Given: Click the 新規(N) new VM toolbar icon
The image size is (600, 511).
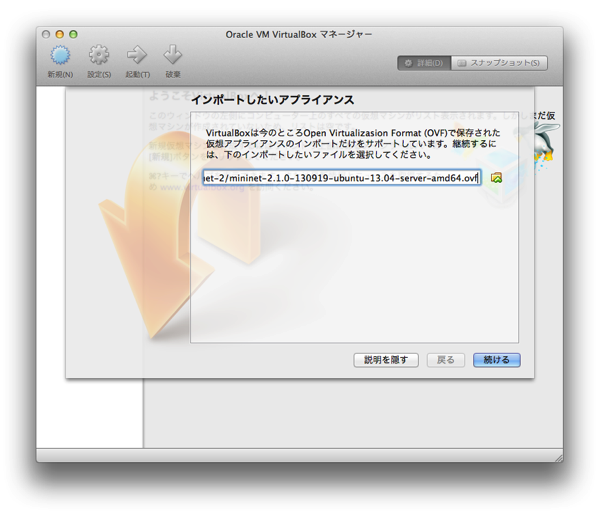Looking at the screenshot, I should click(60, 56).
